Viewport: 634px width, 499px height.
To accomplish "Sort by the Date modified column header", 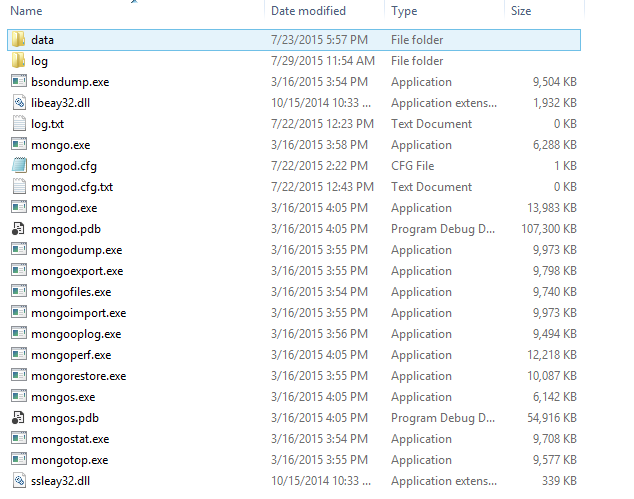I will [x=308, y=11].
